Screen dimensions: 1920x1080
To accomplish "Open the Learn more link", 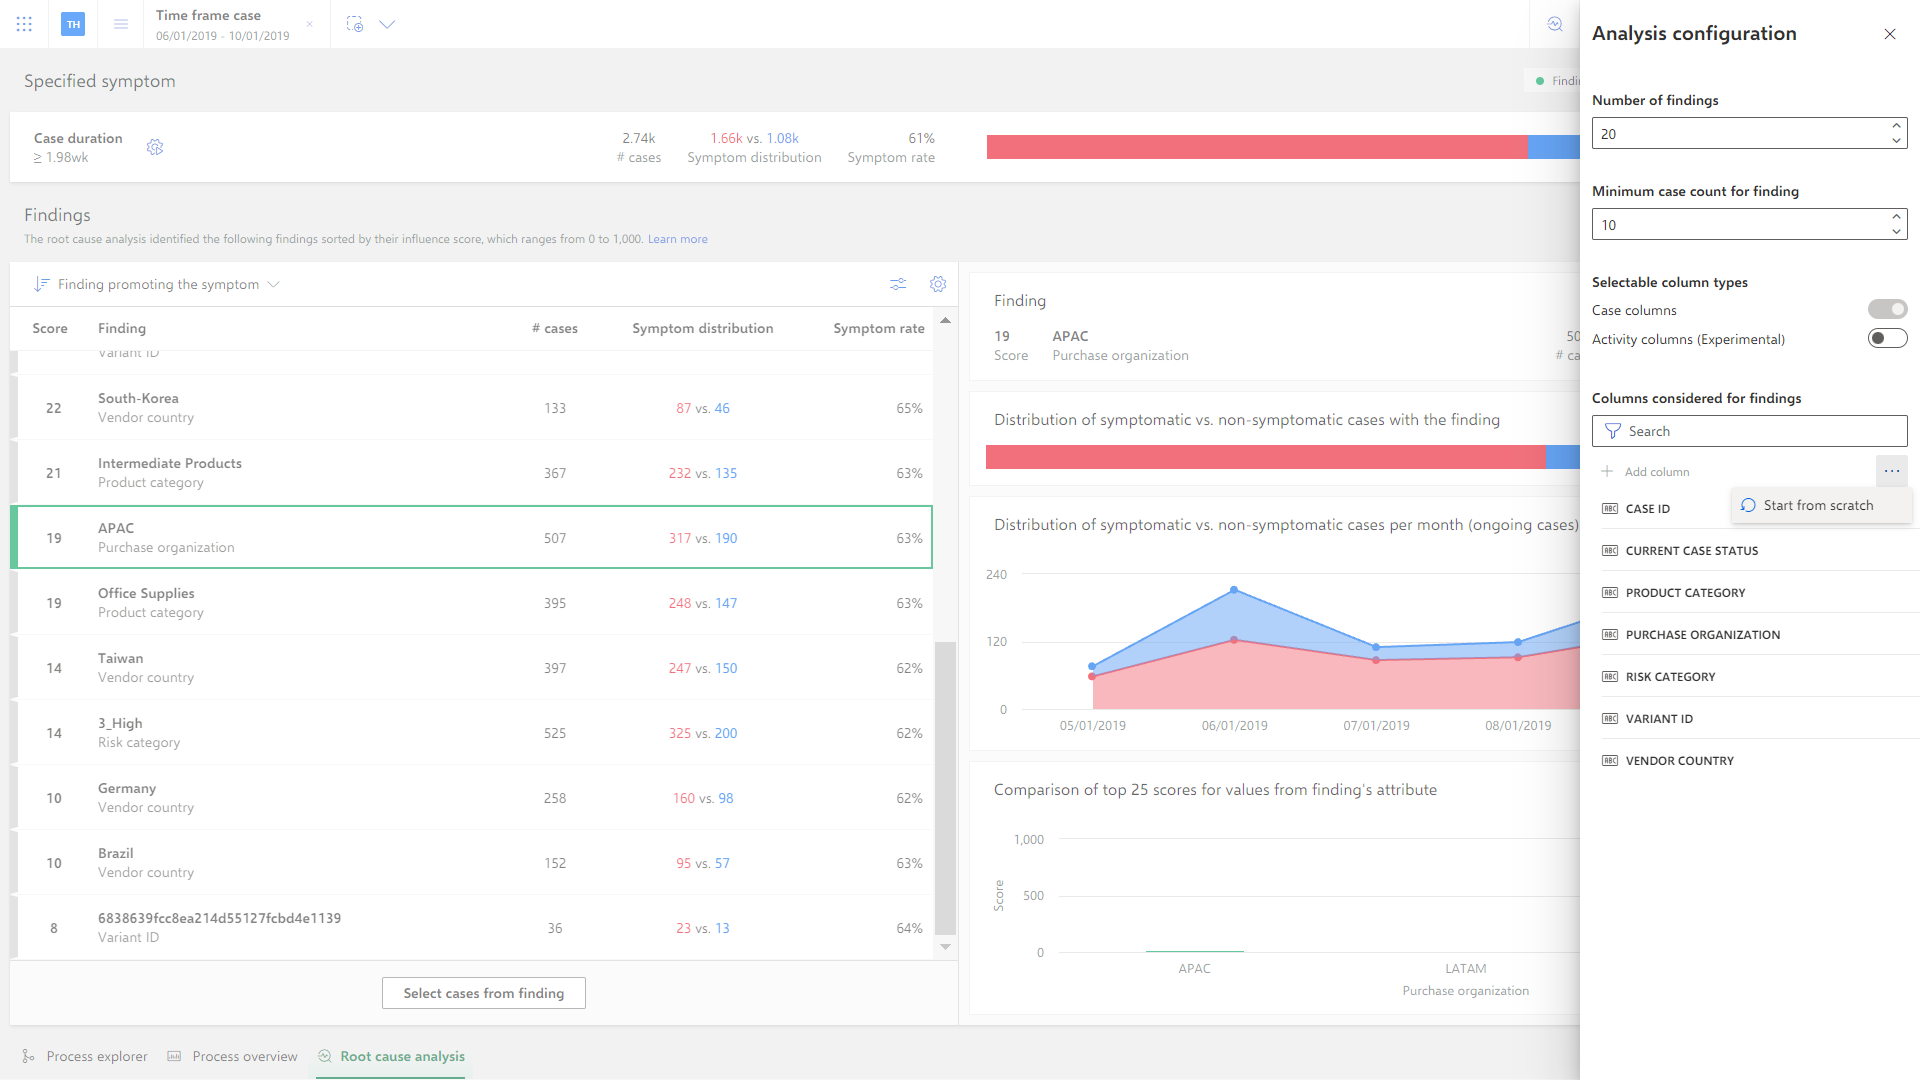I will pyautogui.click(x=677, y=239).
